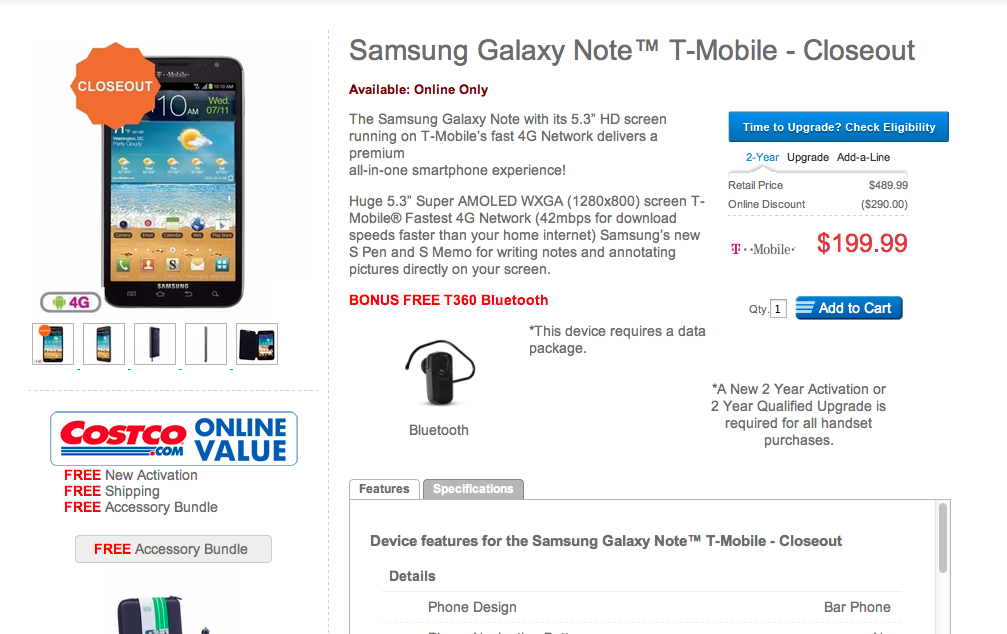
Task: Open the first front-view phone thumbnail
Action: coord(53,344)
